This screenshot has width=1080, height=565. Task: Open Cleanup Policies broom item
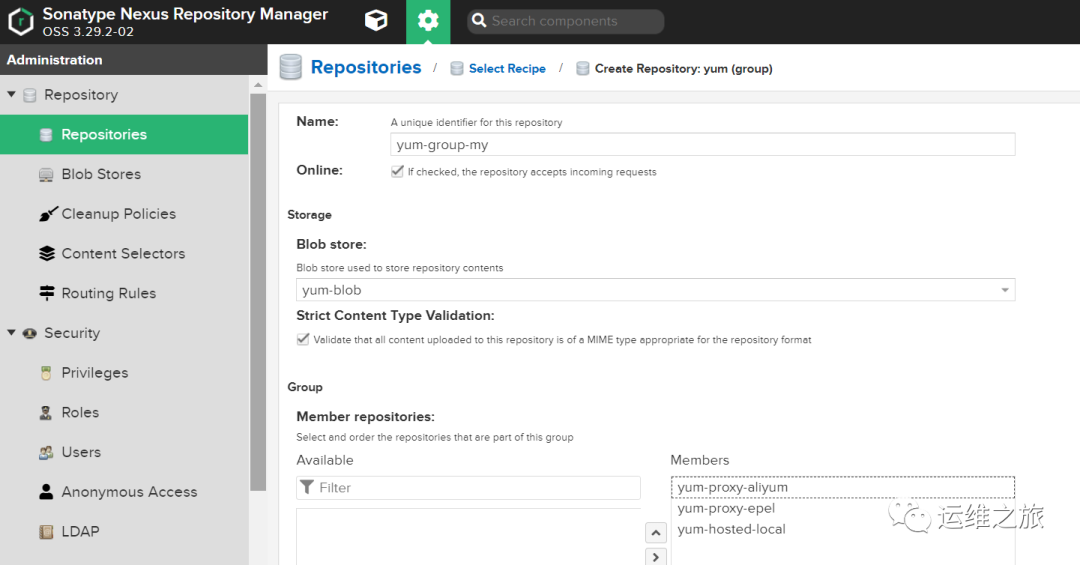(118, 214)
